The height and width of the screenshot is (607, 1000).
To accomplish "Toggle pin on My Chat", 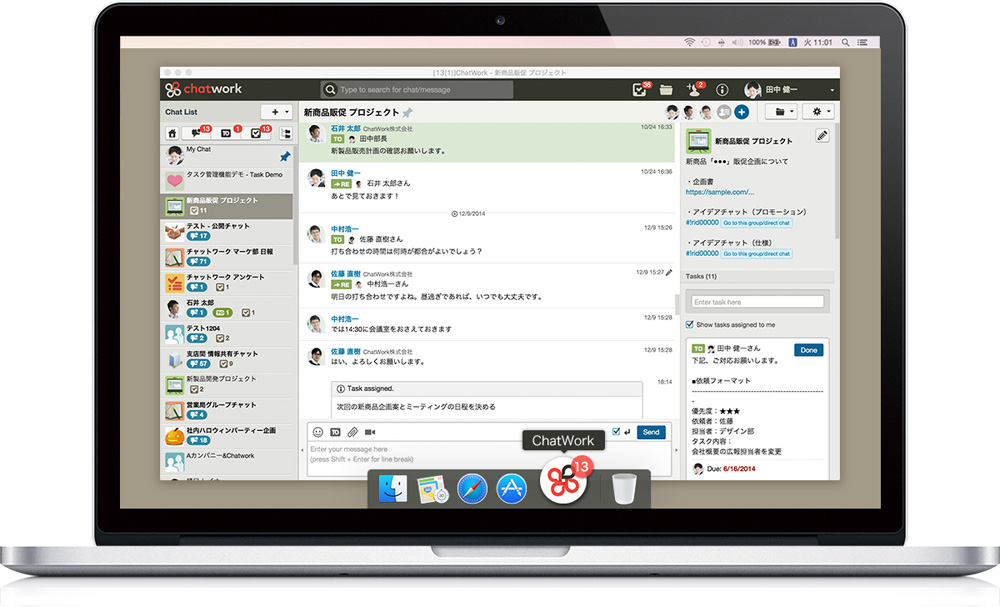I will [x=285, y=156].
